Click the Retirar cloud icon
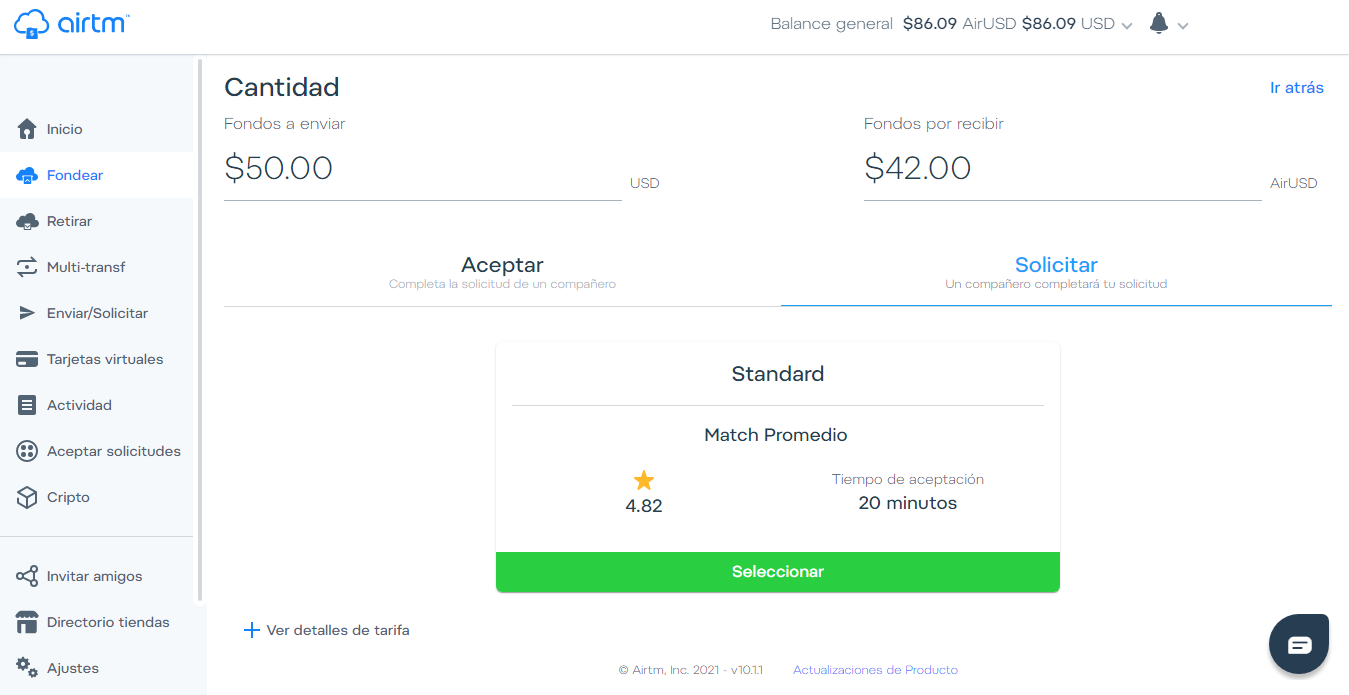Screen dimensions: 1349x695 [x=28, y=221]
